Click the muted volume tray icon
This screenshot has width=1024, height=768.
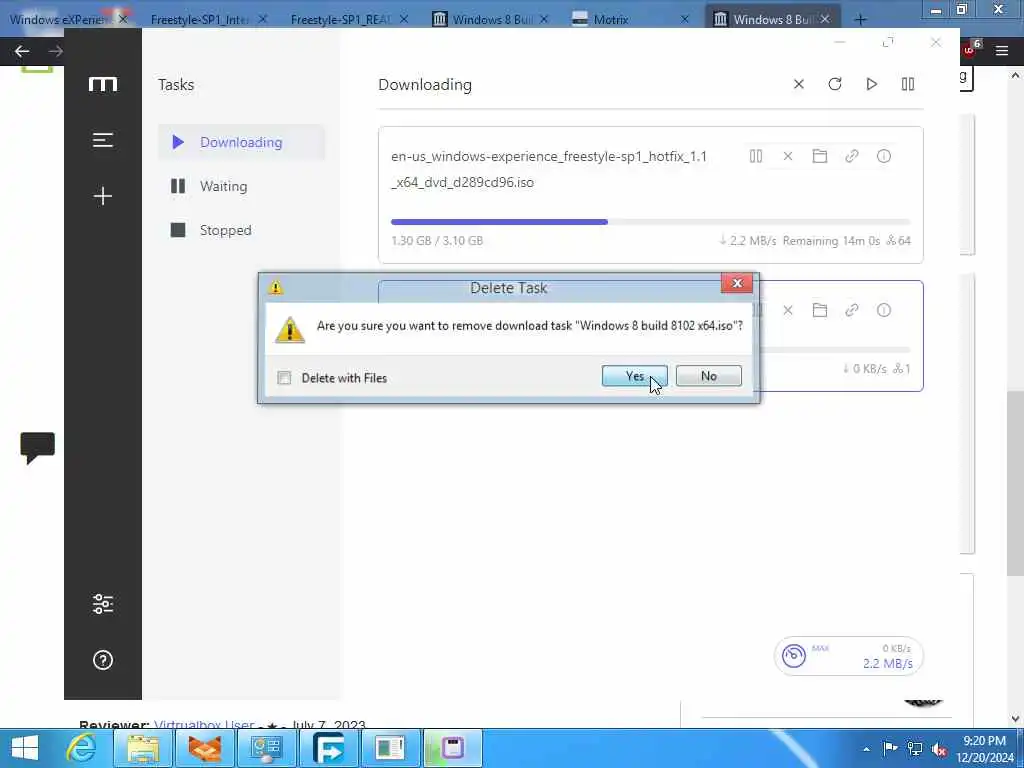point(939,749)
